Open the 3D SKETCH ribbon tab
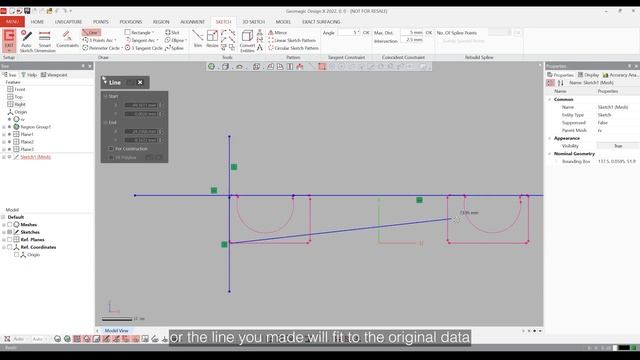The image size is (640, 360). [x=253, y=22]
